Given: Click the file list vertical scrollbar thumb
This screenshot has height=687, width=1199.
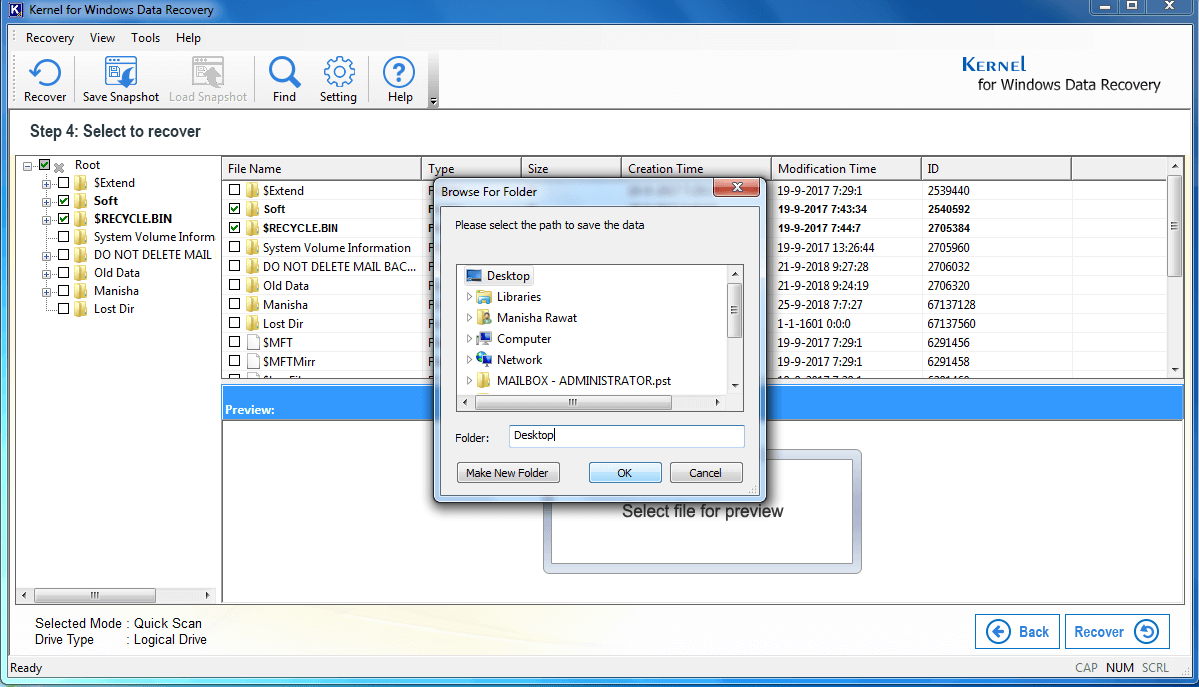Looking at the screenshot, I should (x=1175, y=226).
